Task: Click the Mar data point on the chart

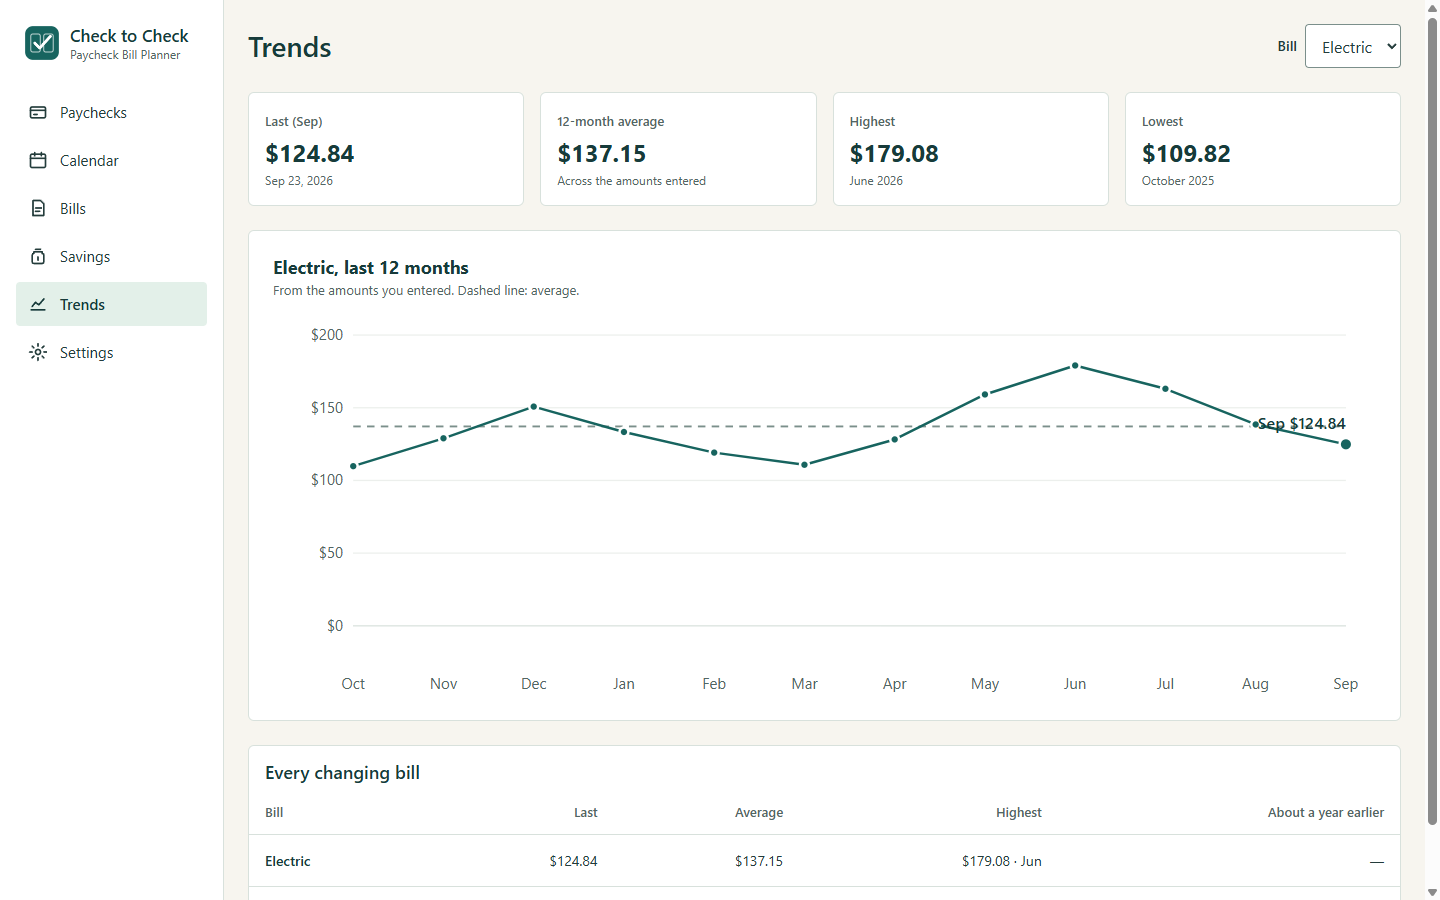Action: click(x=804, y=465)
